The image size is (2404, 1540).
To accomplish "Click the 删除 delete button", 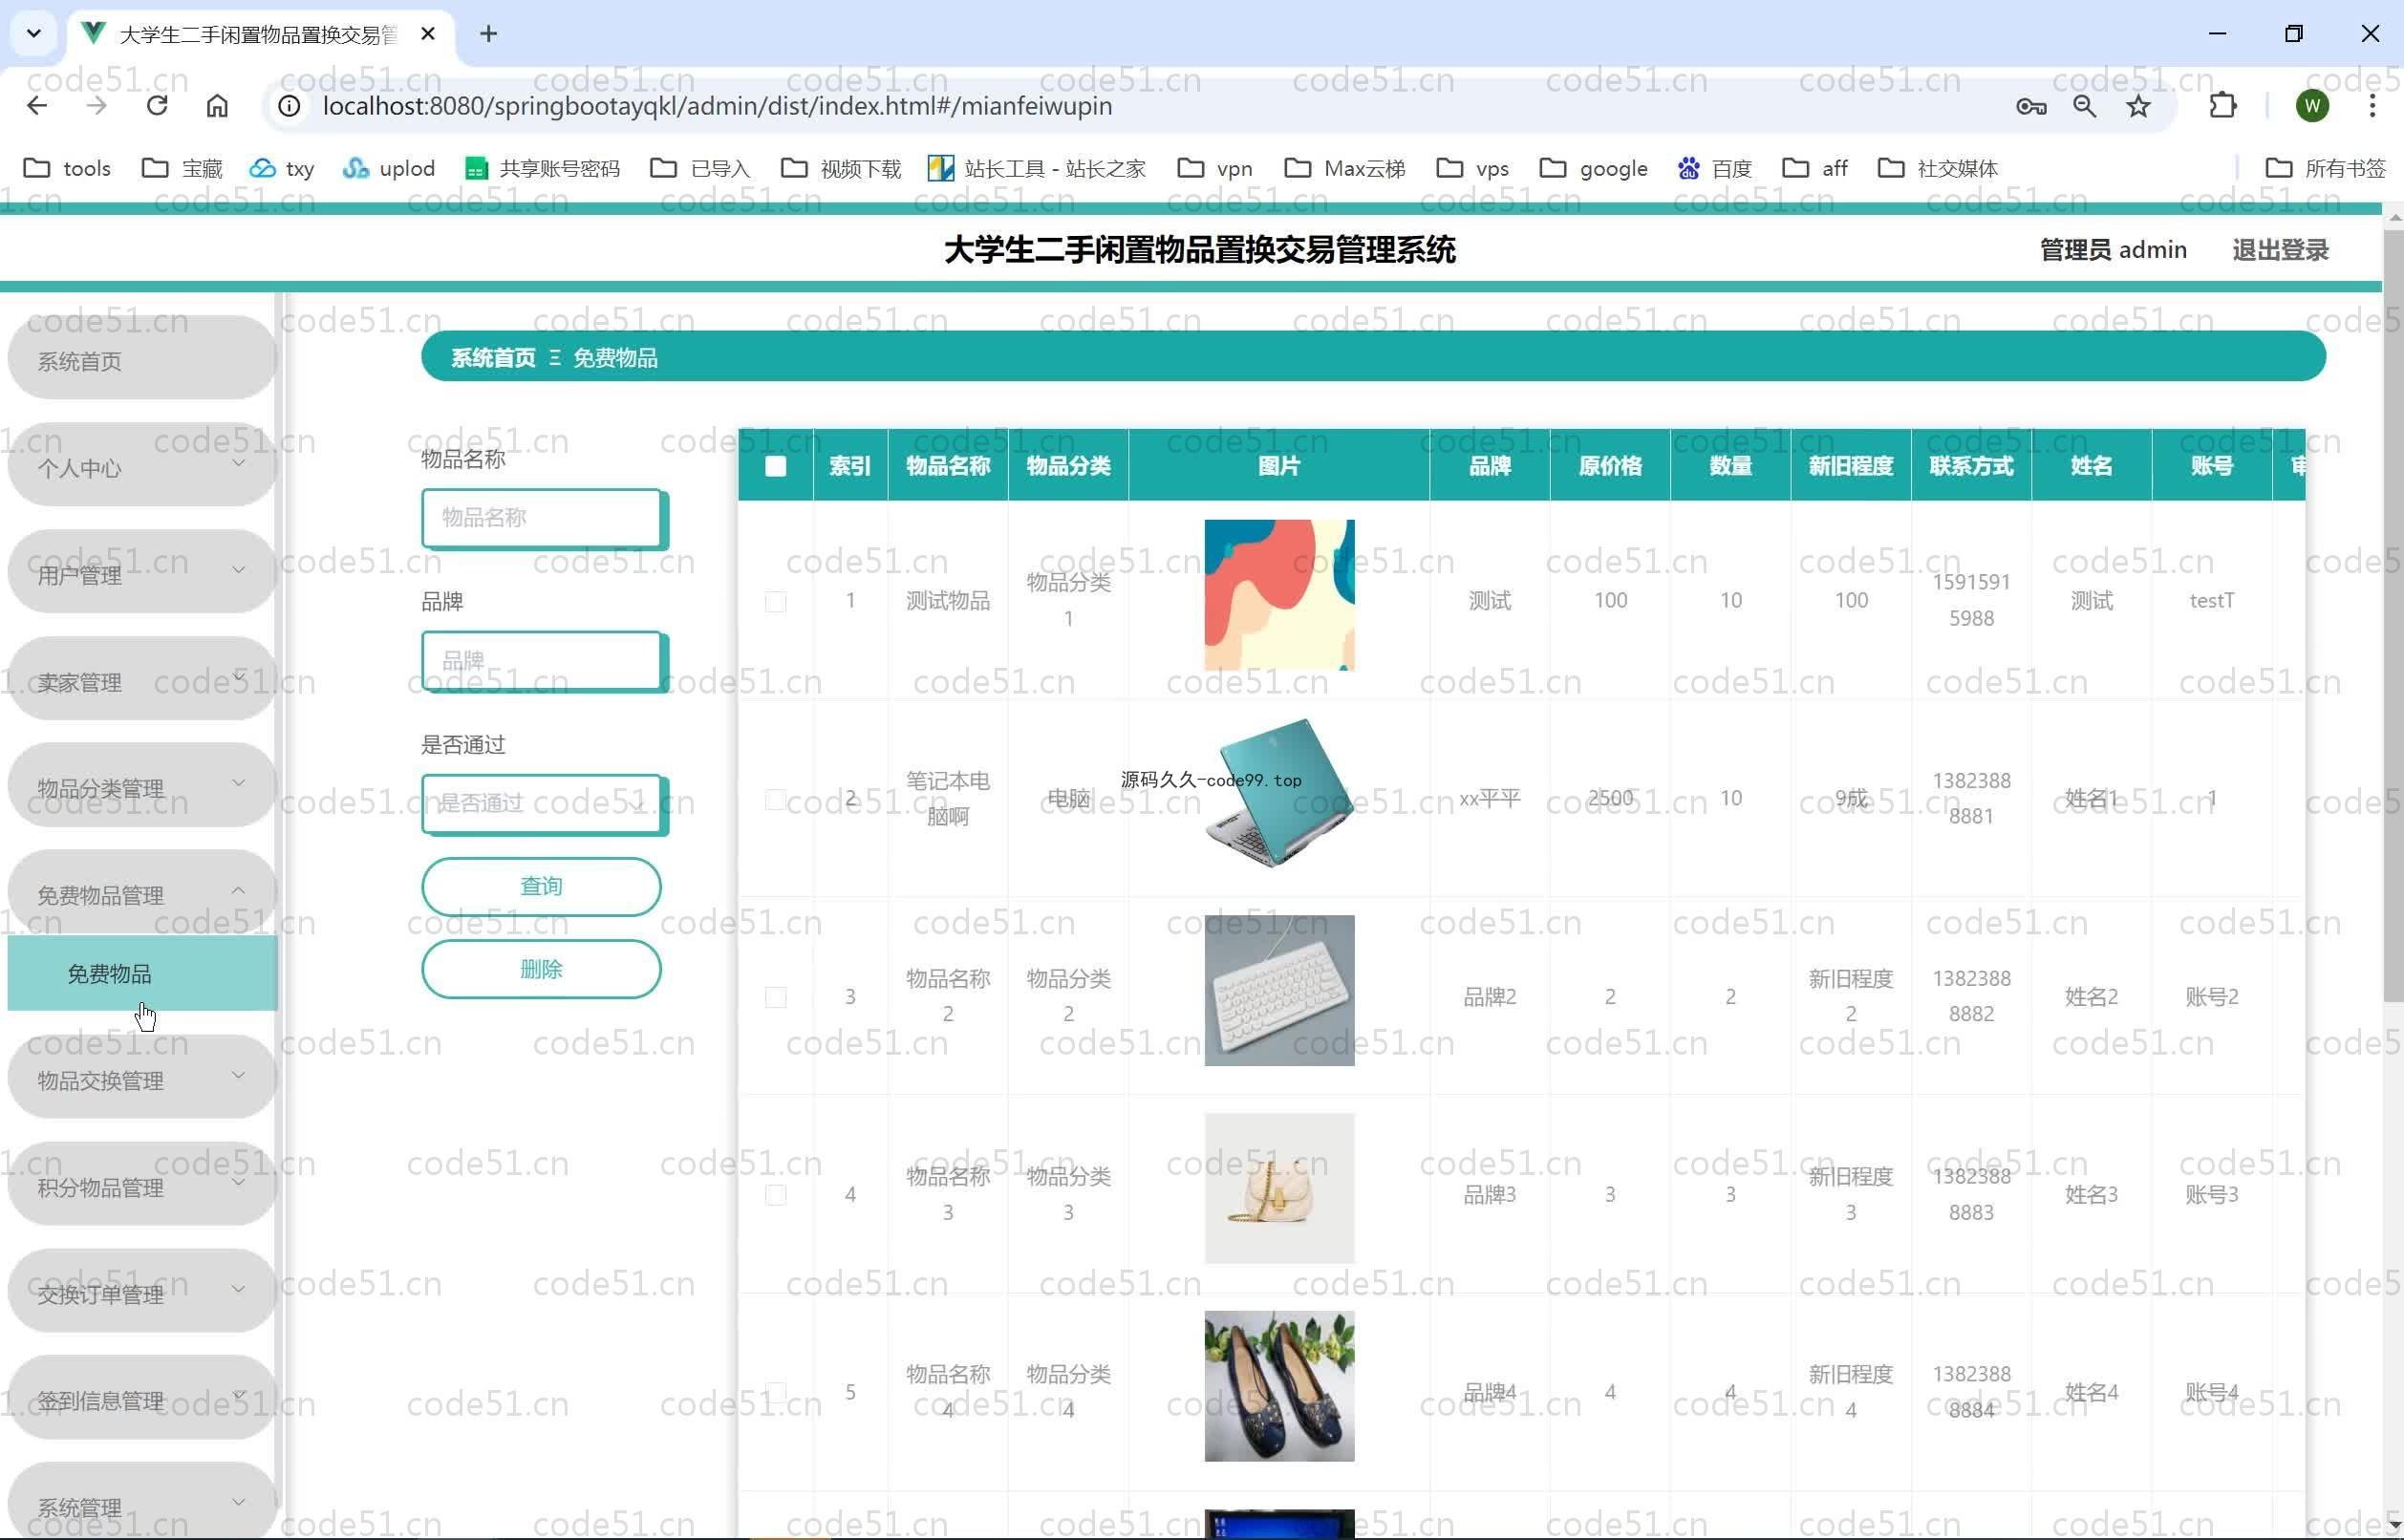I will [x=541, y=969].
